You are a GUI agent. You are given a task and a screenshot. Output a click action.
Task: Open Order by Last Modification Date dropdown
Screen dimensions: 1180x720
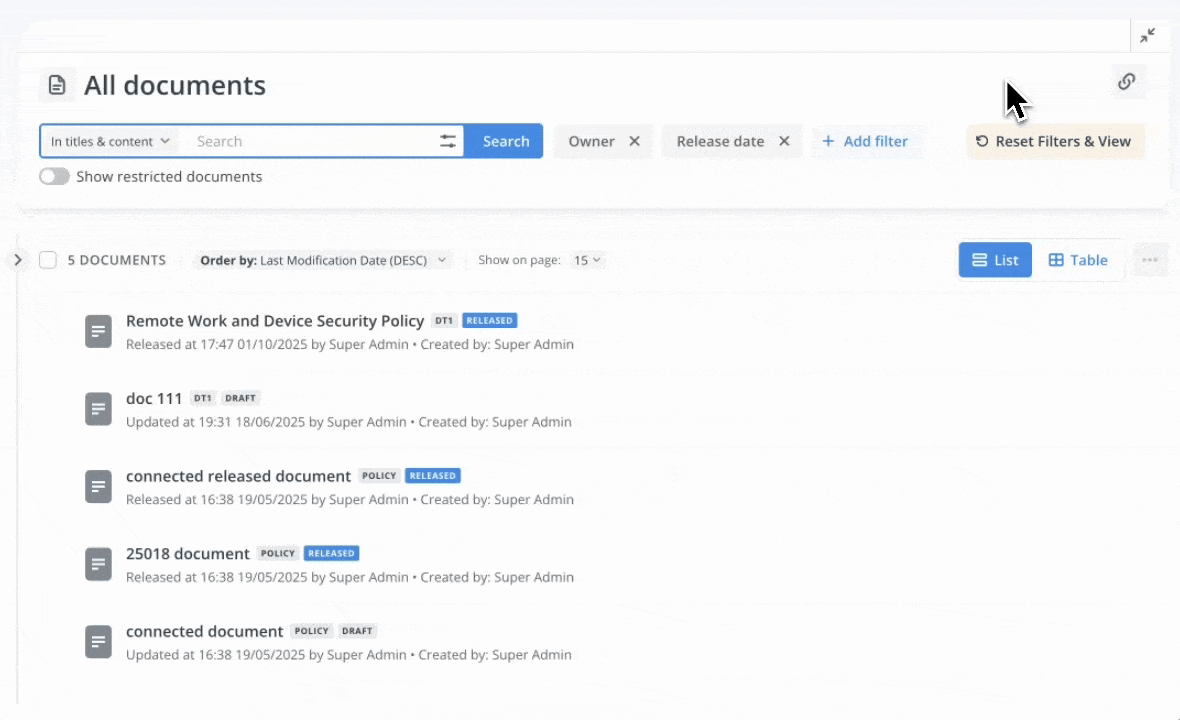point(324,260)
